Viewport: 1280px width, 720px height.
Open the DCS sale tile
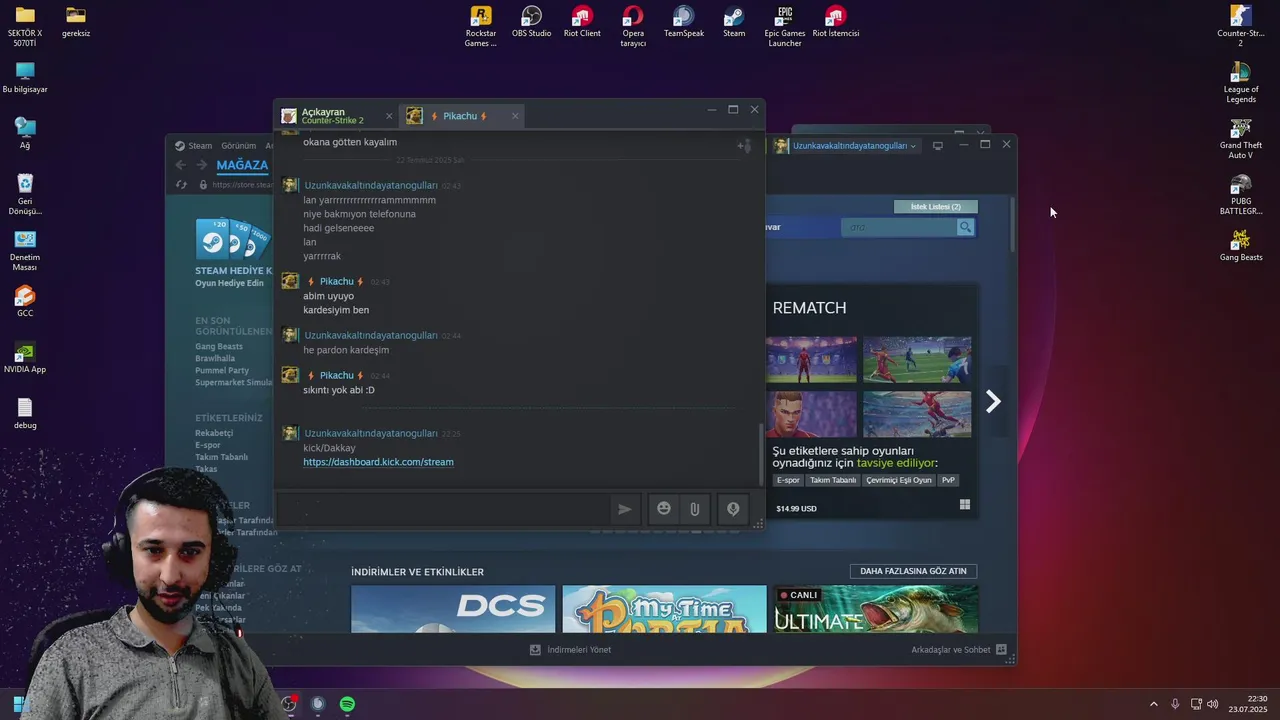[x=453, y=609]
